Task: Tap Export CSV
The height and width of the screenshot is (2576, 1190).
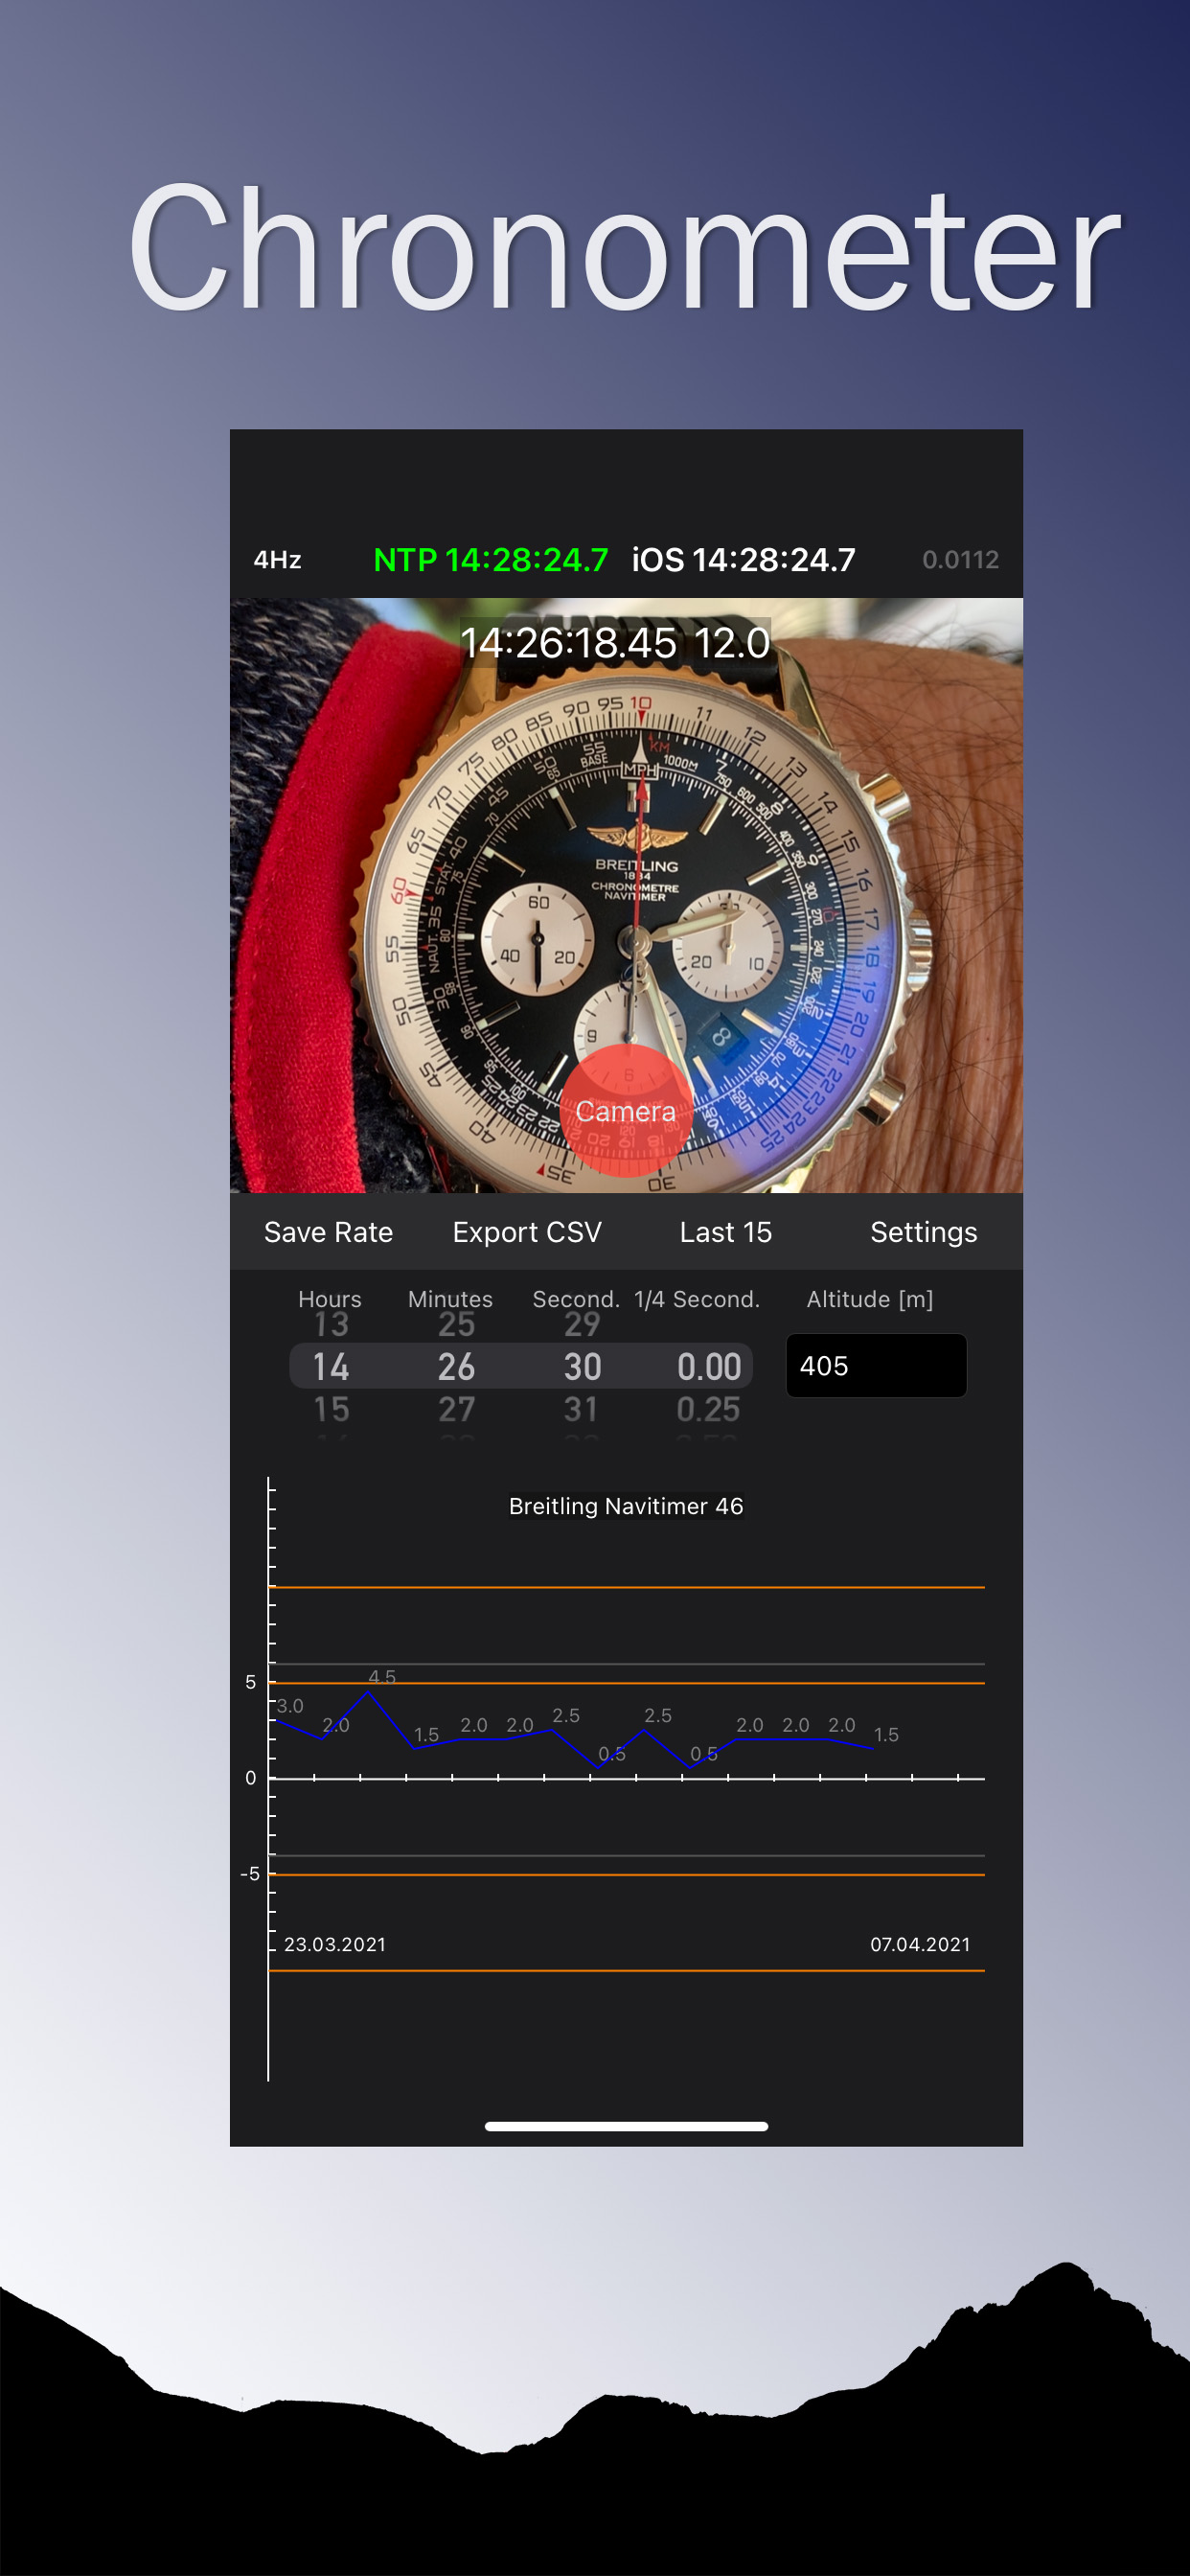Action: 527,1232
